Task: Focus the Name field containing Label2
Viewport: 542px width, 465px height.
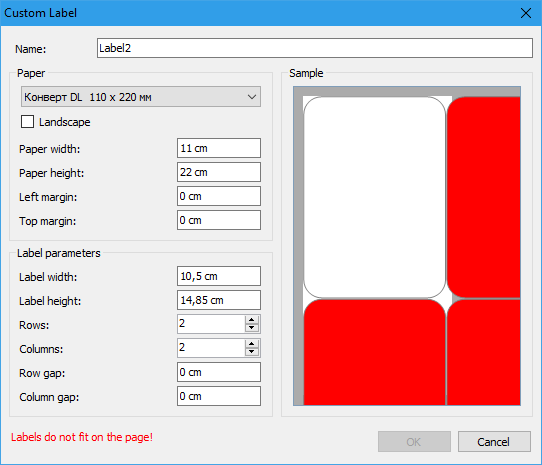Action: click(x=315, y=48)
